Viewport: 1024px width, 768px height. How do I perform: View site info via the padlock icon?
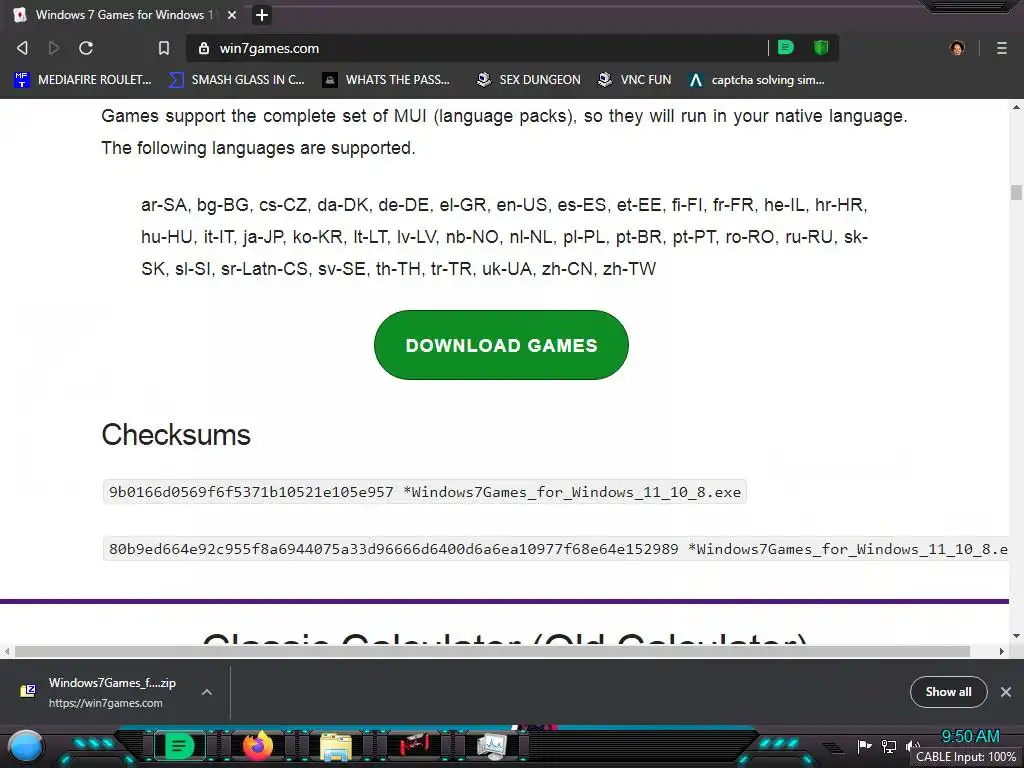click(x=204, y=48)
